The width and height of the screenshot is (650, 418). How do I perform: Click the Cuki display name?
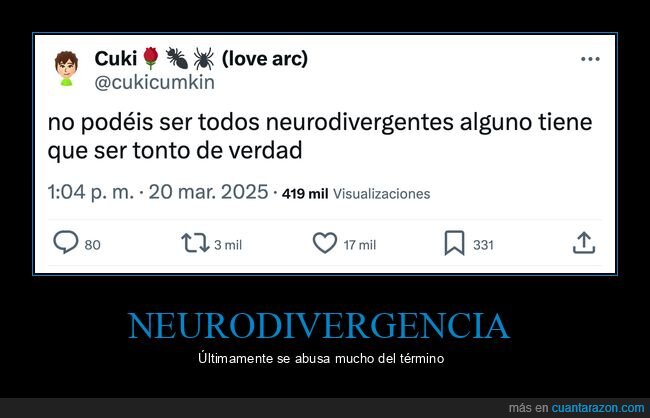click(x=116, y=59)
